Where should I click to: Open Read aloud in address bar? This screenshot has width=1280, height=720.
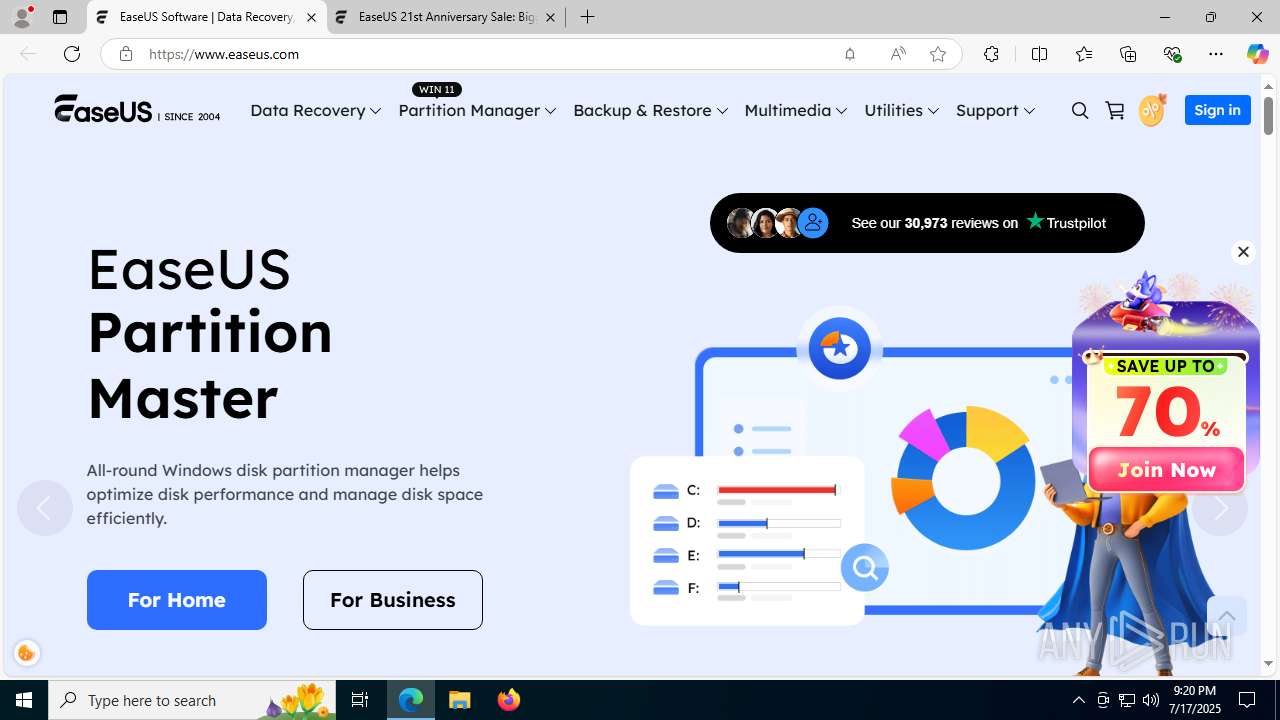click(898, 54)
